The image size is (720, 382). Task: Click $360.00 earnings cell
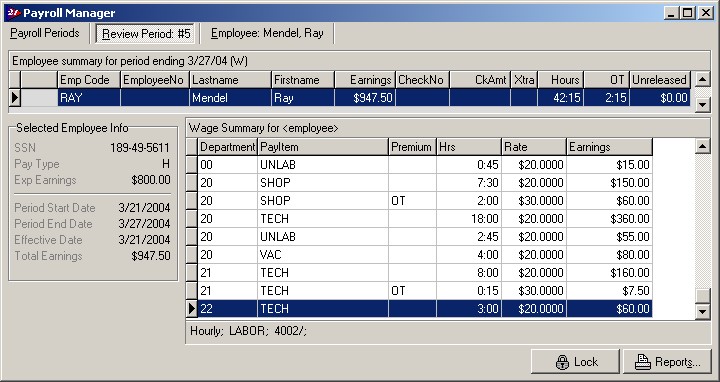609,219
